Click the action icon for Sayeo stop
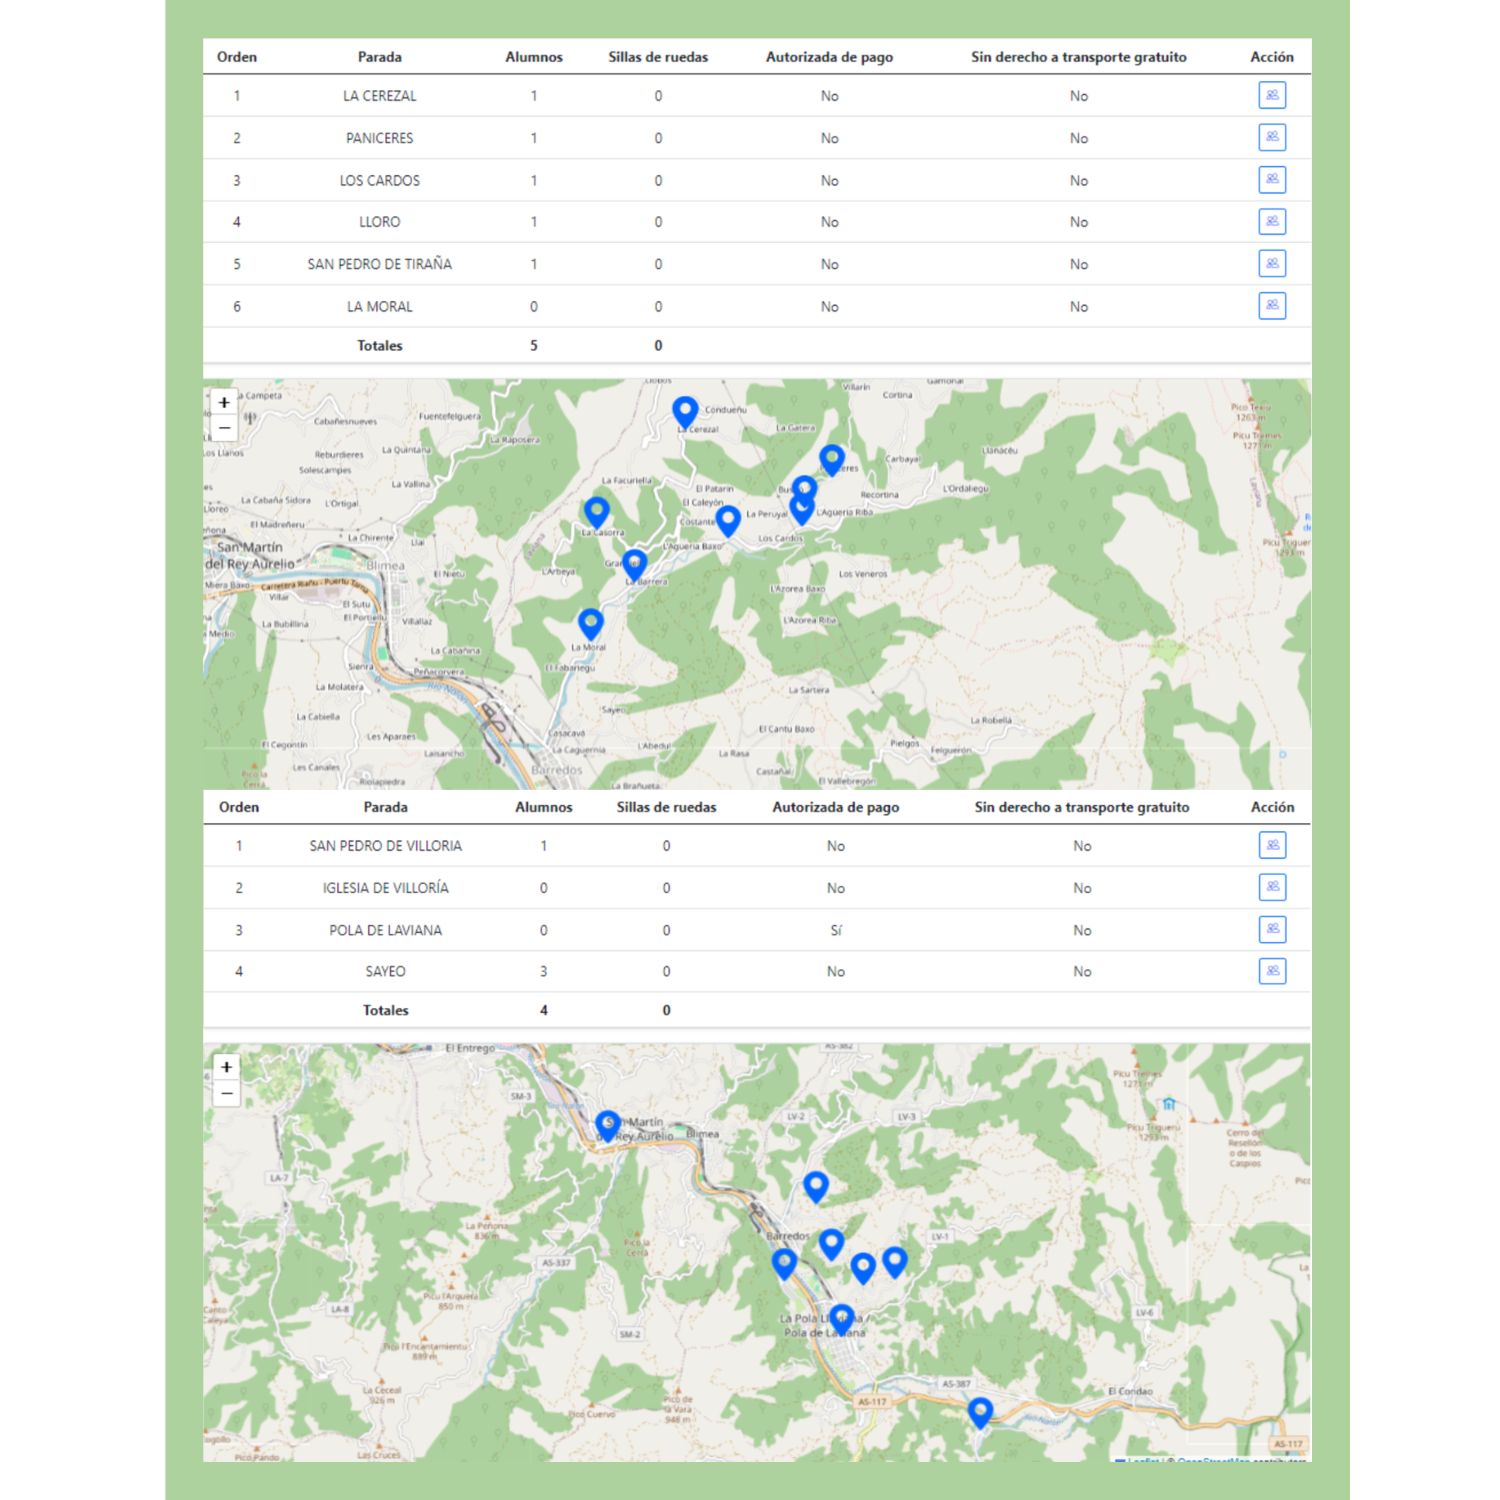The height and width of the screenshot is (1500, 1500). click(1272, 971)
